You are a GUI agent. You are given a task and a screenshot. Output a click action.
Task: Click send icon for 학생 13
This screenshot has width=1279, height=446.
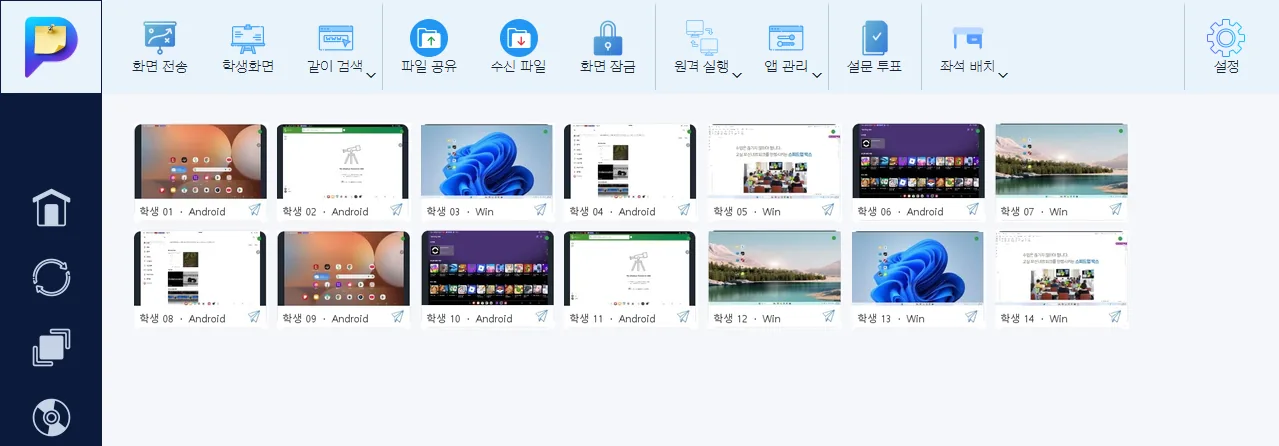972,317
